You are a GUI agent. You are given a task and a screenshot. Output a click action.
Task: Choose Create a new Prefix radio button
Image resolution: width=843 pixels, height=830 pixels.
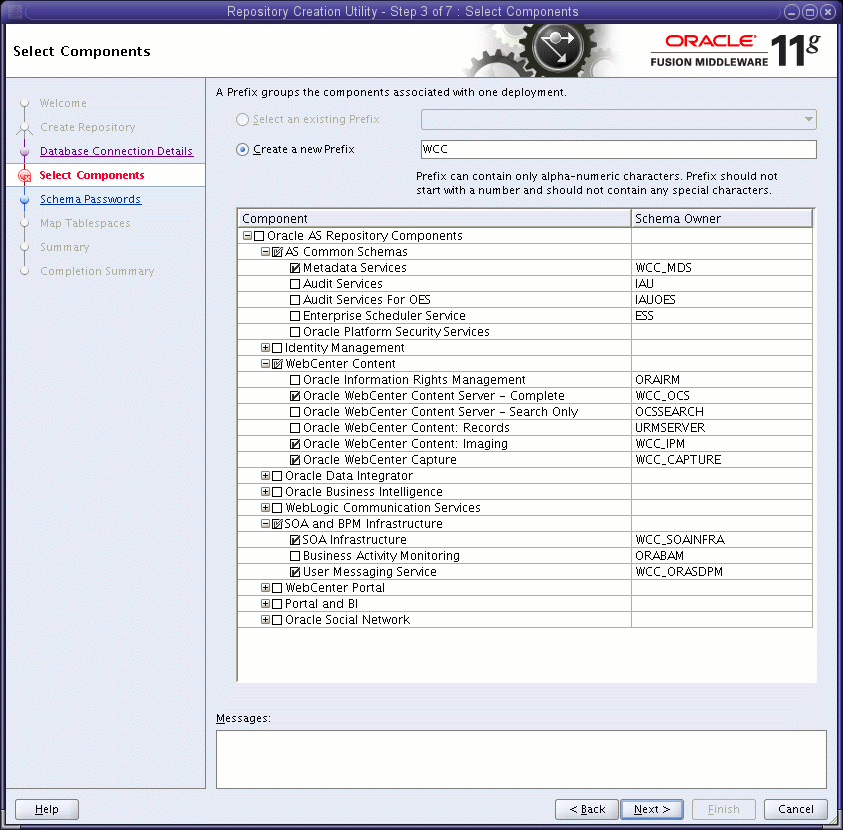coord(242,149)
